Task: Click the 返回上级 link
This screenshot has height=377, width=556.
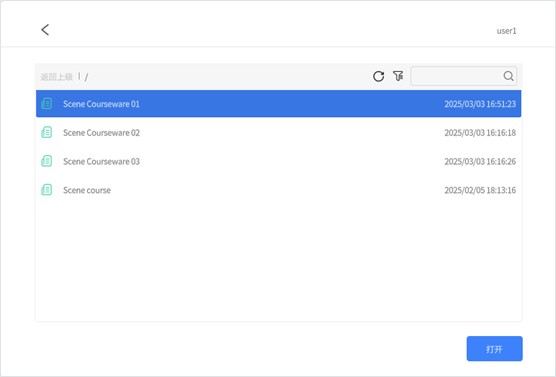Action: coord(56,77)
